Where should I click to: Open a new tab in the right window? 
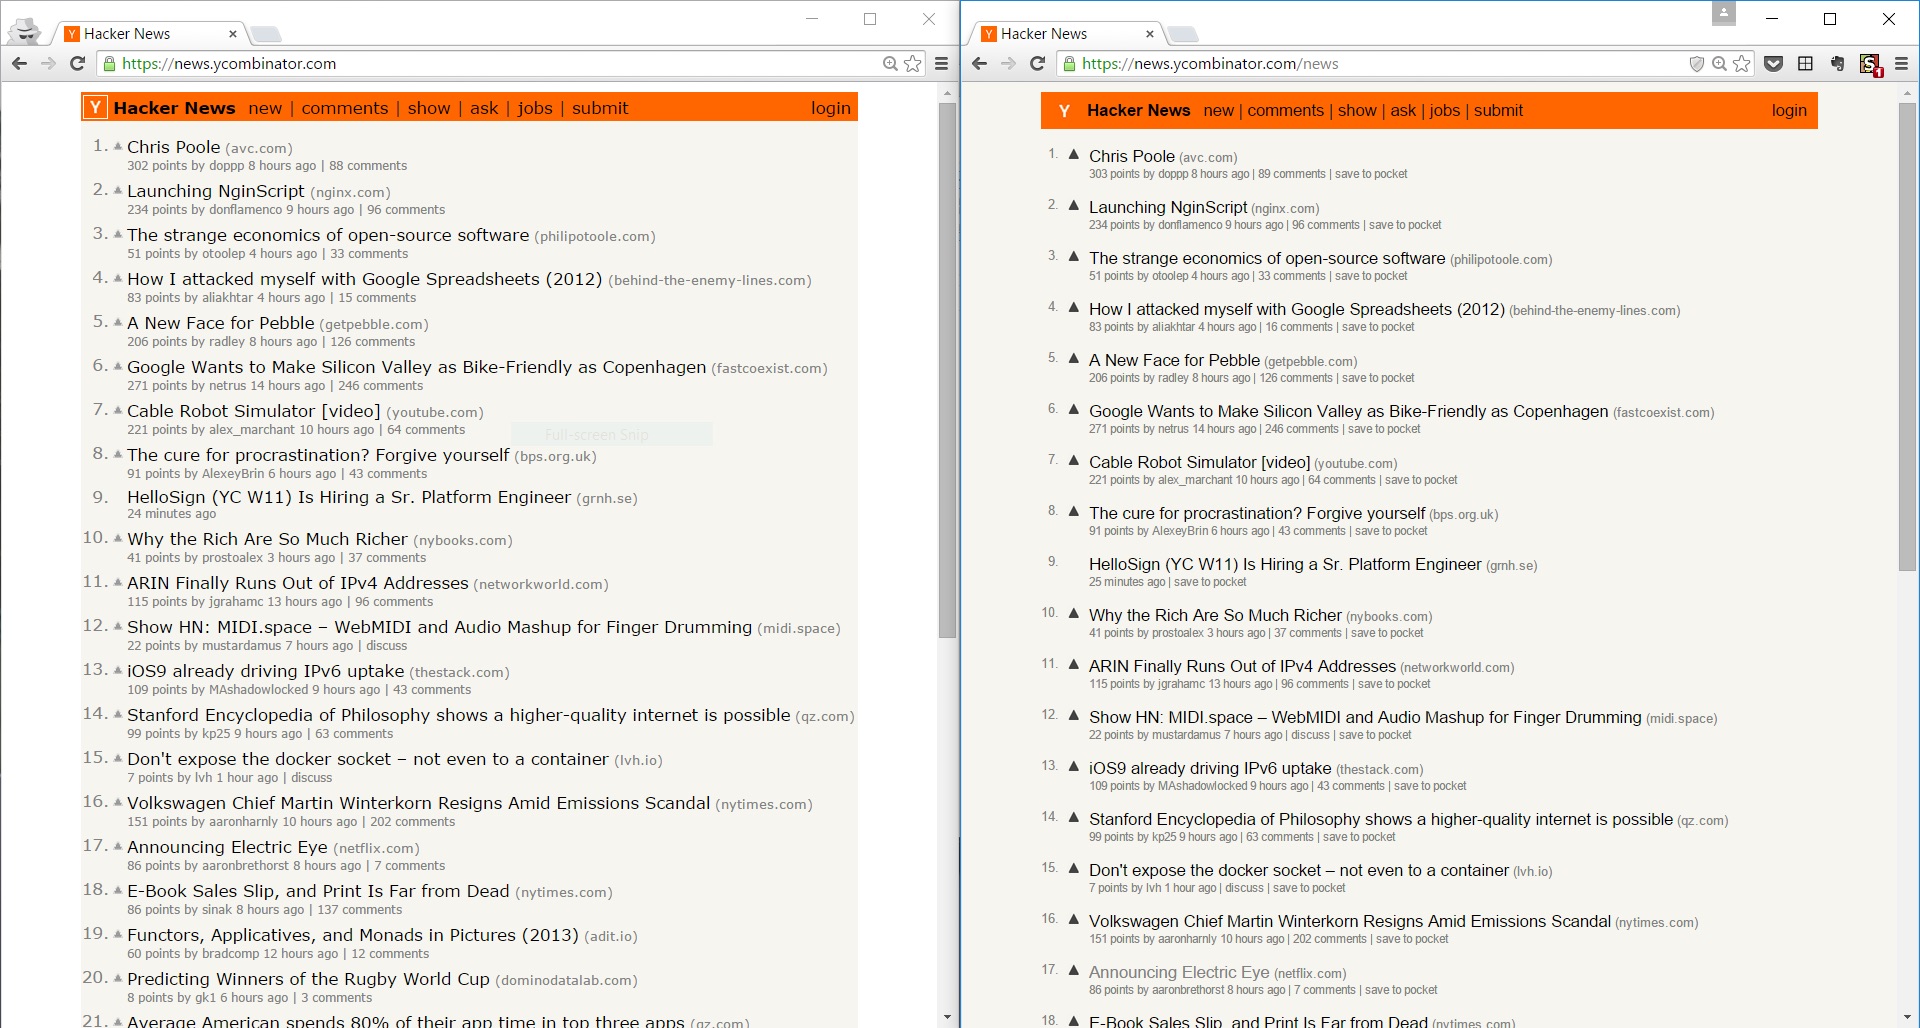click(x=1183, y=34)
